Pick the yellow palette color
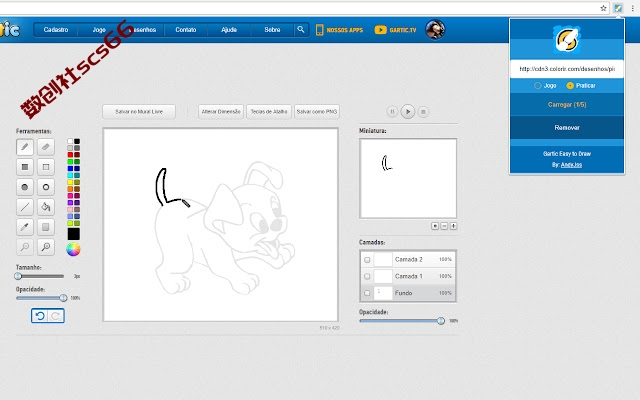Screen dimensions: 640x400 point(70,182)
